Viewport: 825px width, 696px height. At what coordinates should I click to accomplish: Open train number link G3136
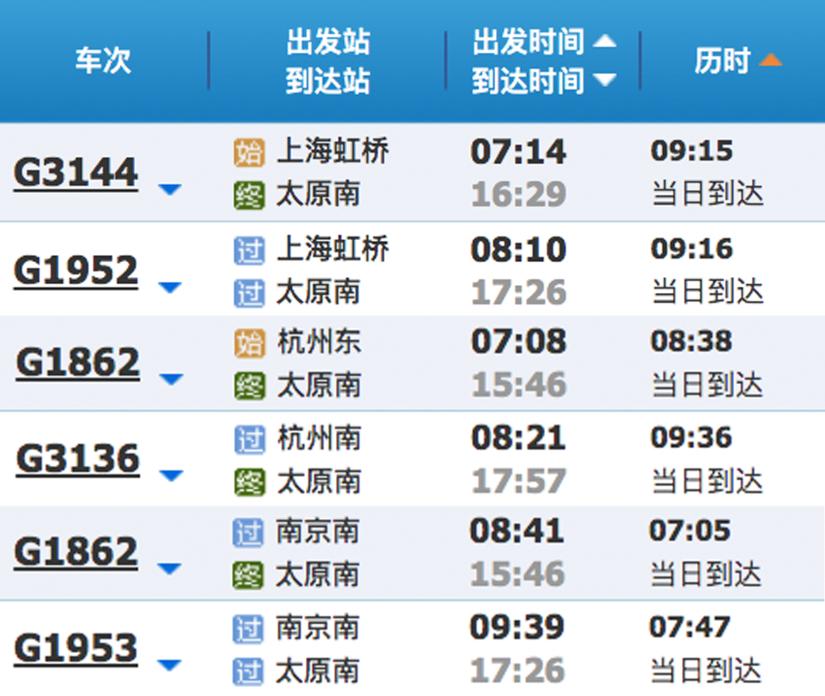[78, 459]
